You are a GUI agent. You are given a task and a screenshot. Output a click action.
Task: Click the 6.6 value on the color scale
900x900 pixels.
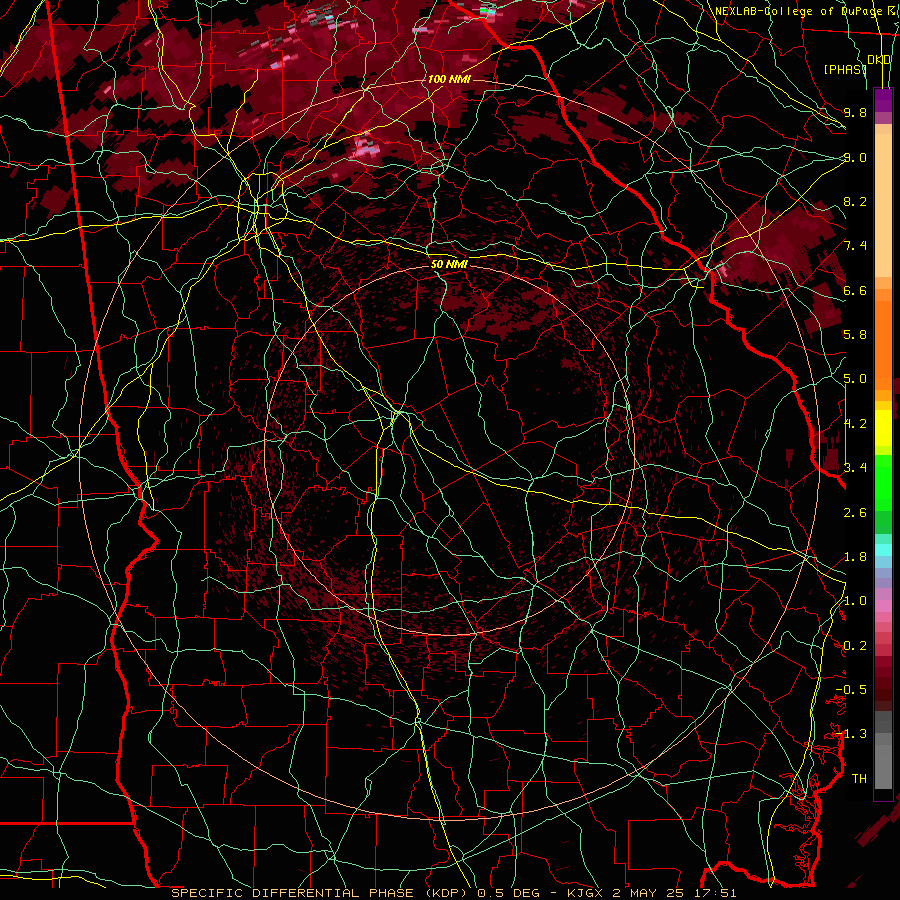[855, 290]
